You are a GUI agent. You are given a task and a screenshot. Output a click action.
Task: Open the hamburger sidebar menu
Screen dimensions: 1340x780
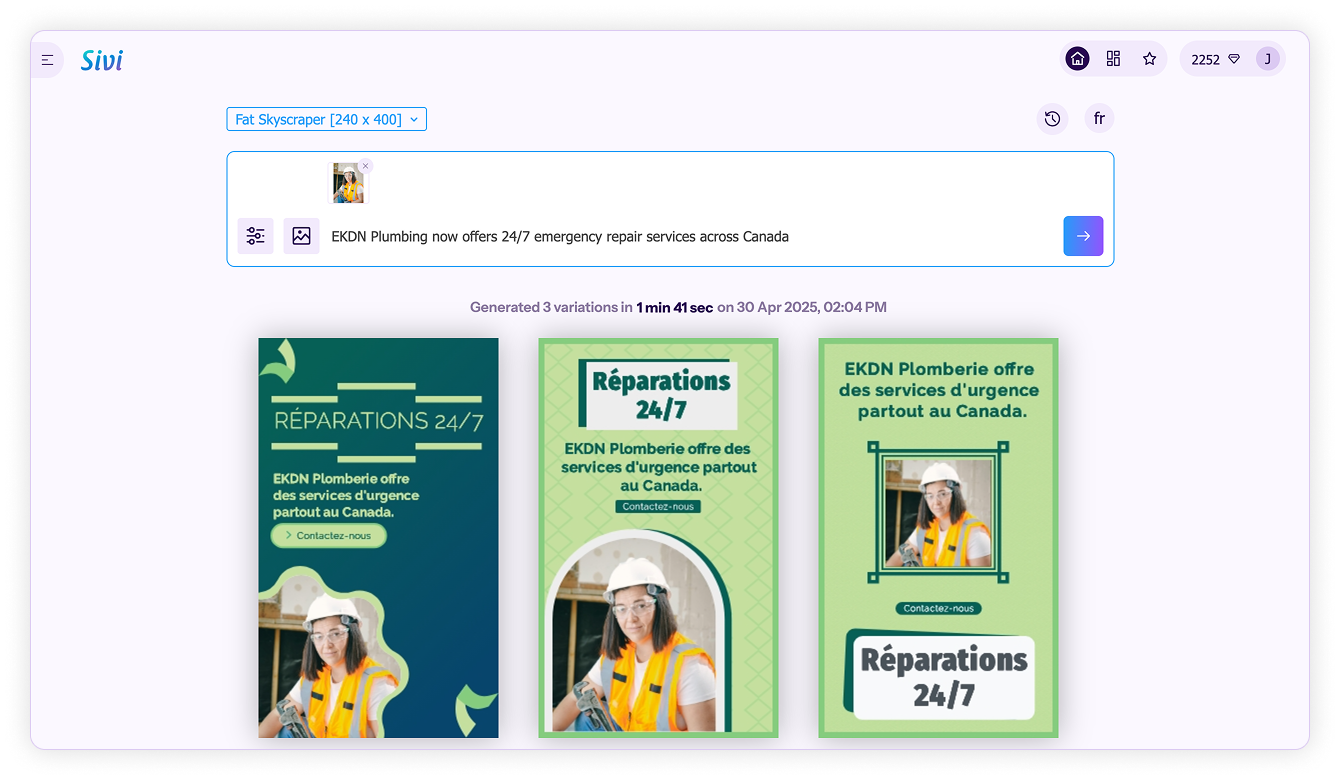(x=47, y=60)
